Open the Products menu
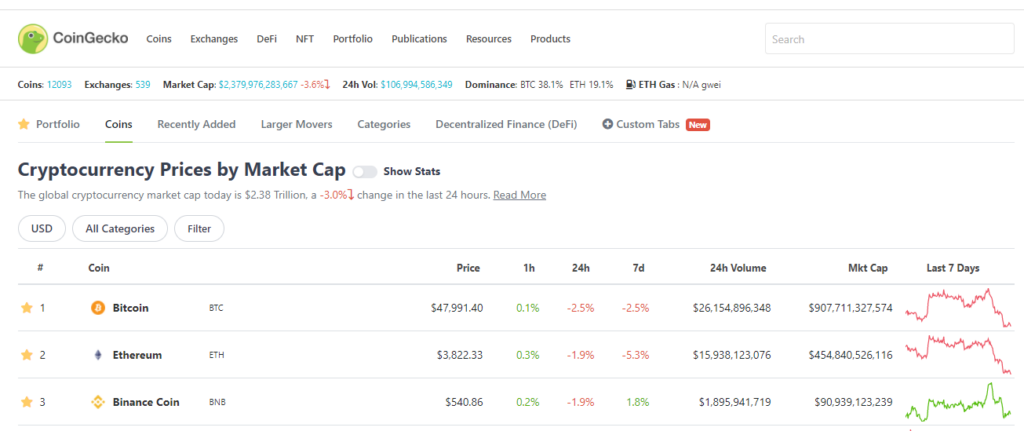Viewport: 1024px width, 431px height. 551,39
